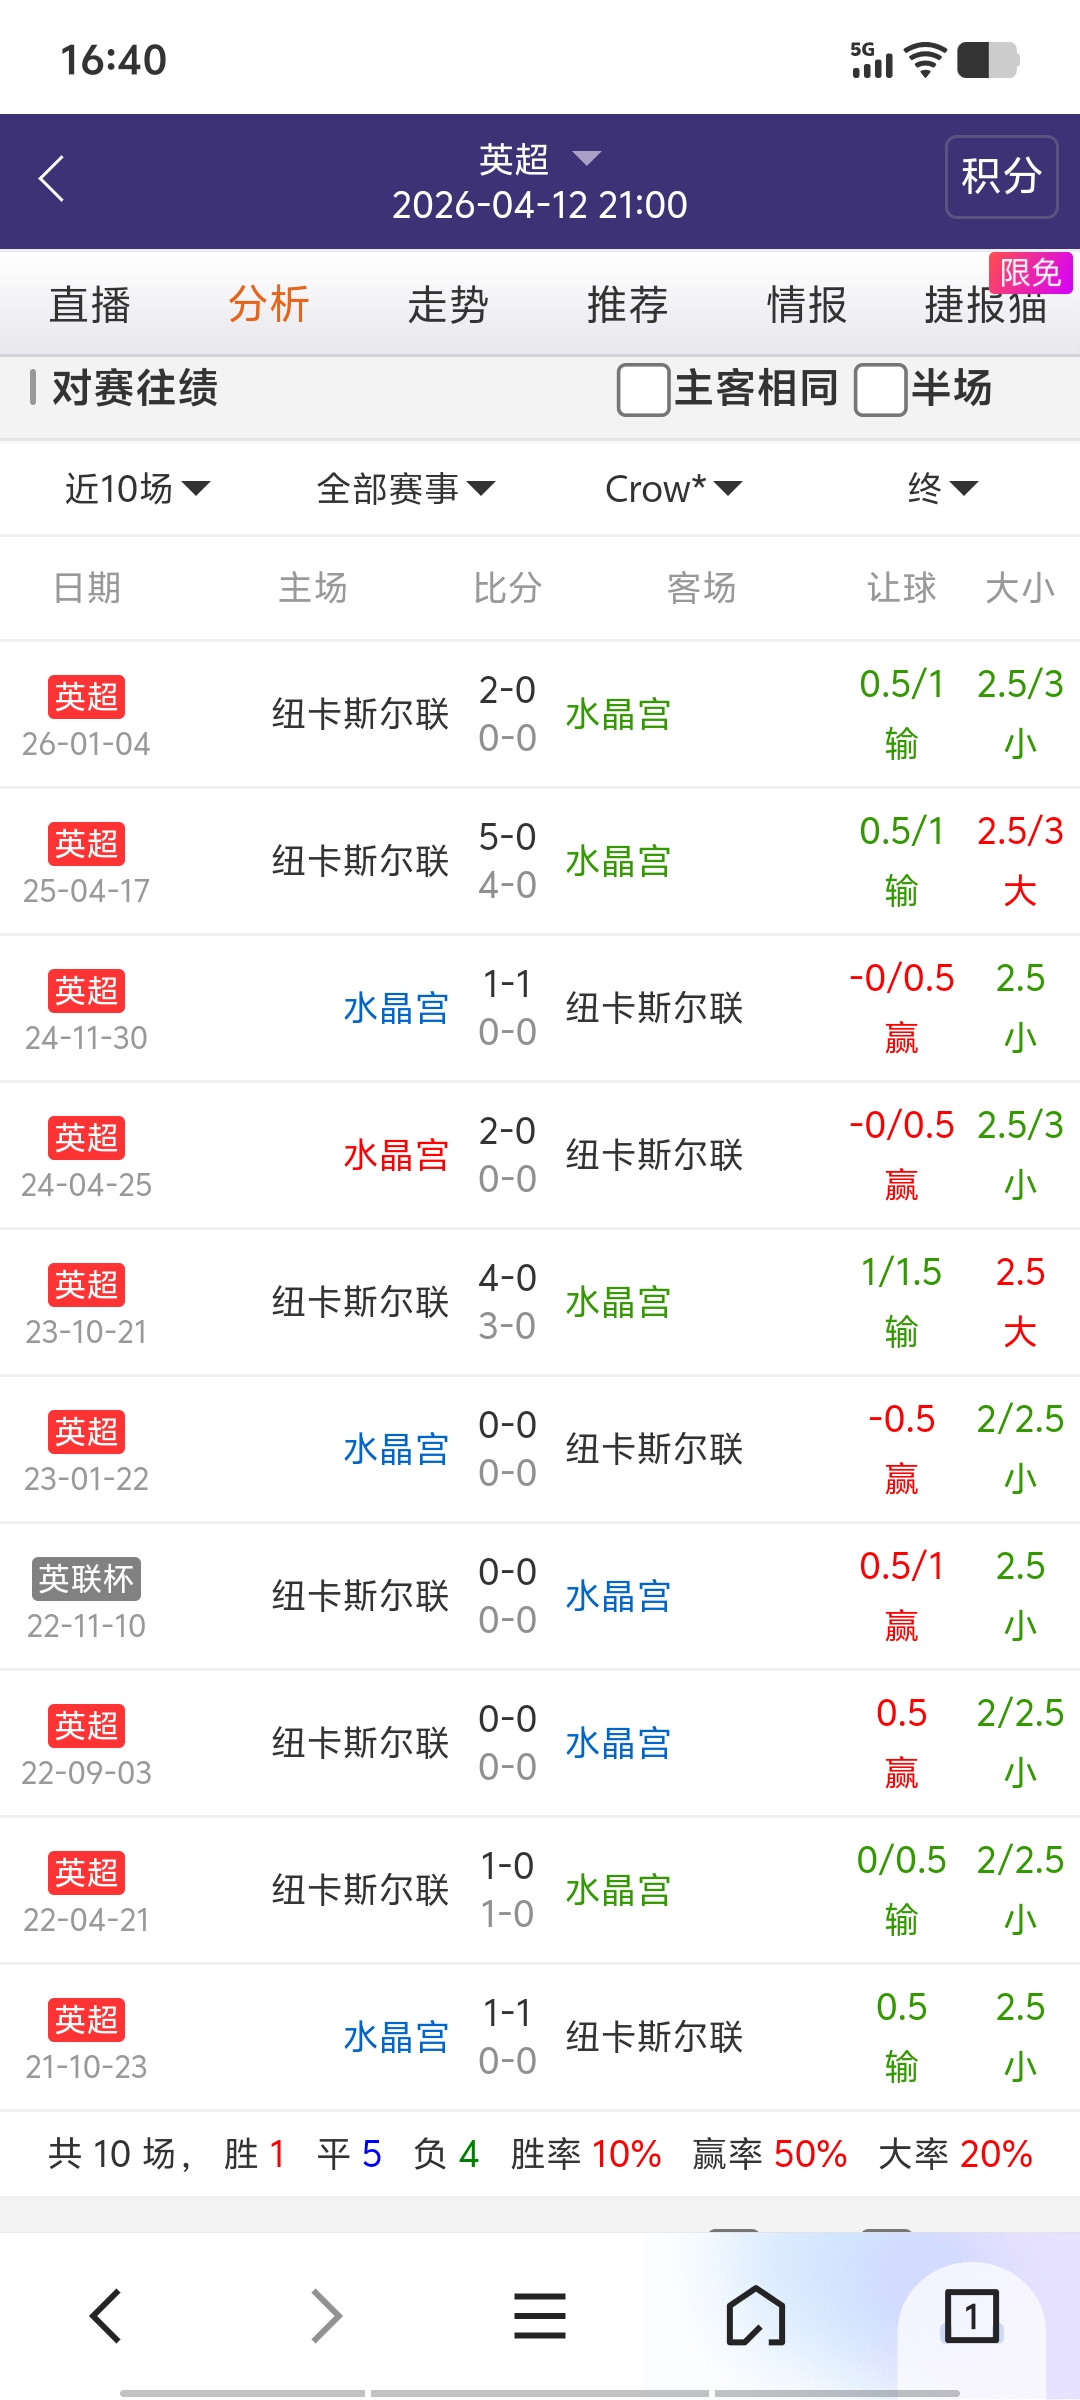Check the 半场 checkbox

tap(880, 389)
